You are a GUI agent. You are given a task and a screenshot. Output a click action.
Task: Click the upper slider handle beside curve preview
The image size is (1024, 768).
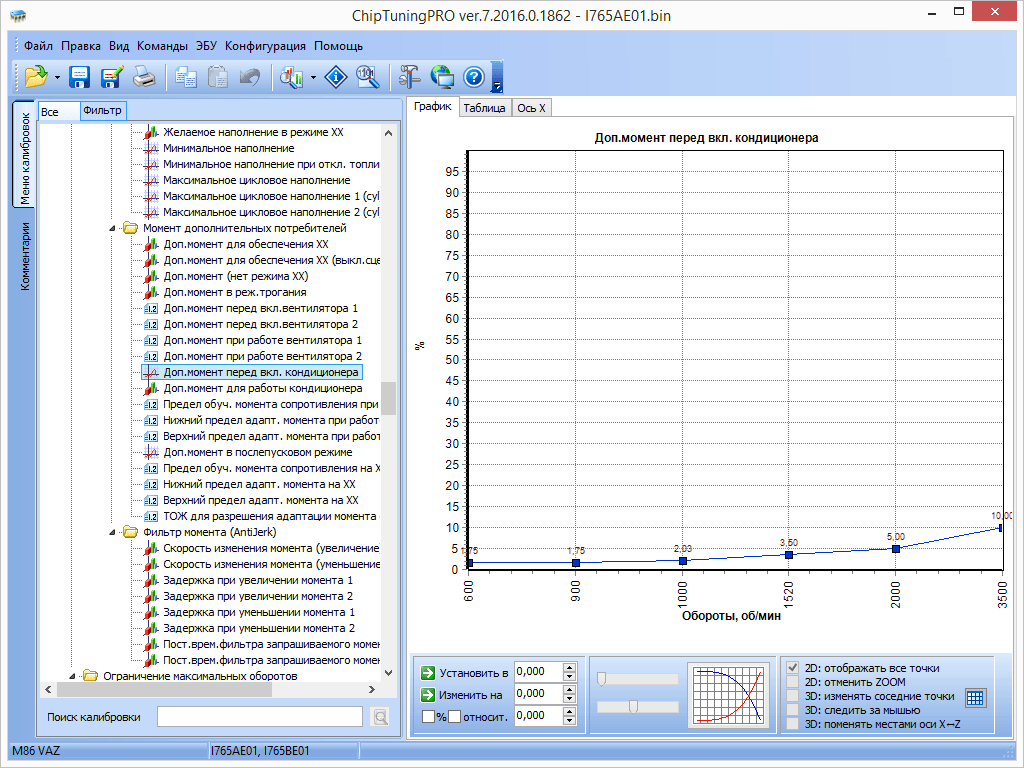[x=602, y=679]
